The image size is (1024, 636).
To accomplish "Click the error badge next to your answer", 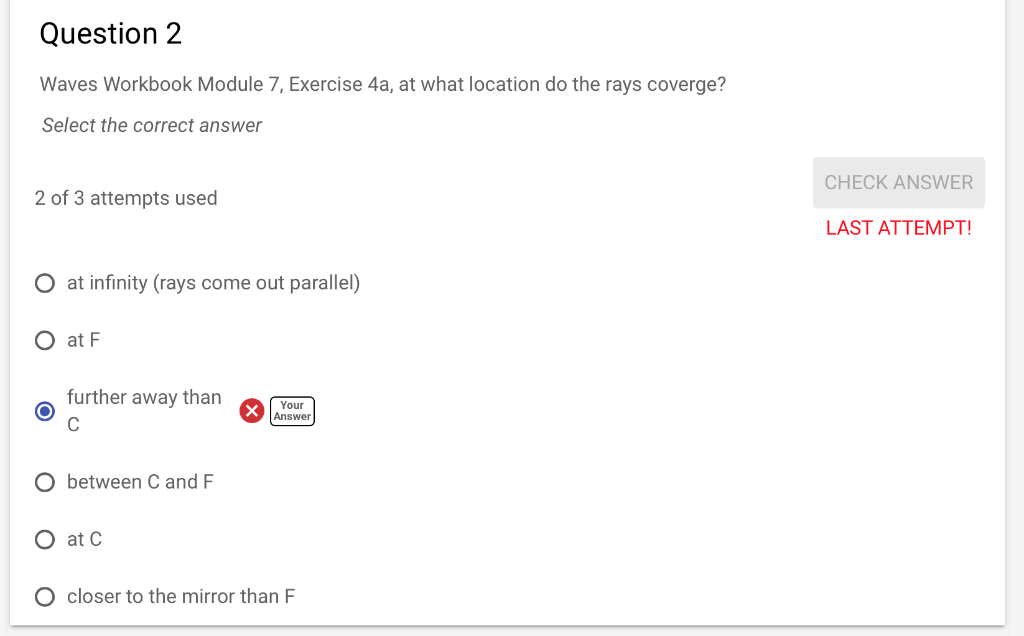I will 251,411.
